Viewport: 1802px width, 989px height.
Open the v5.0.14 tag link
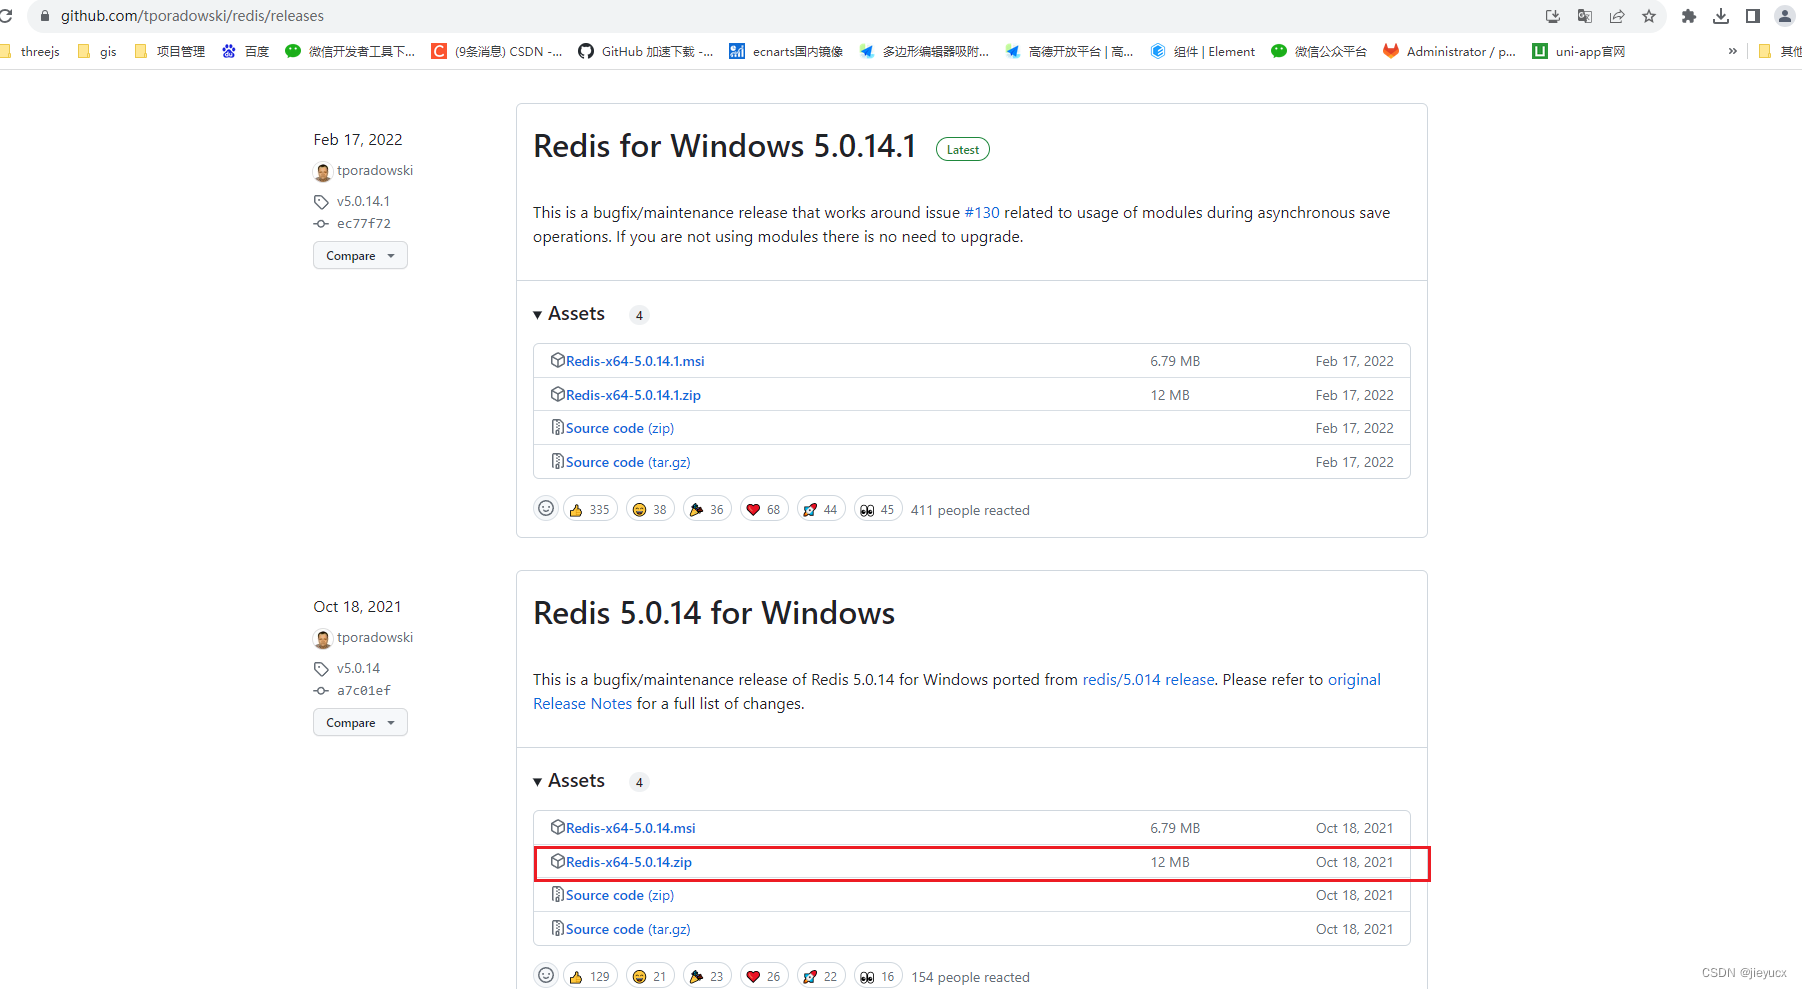[358, 668]
